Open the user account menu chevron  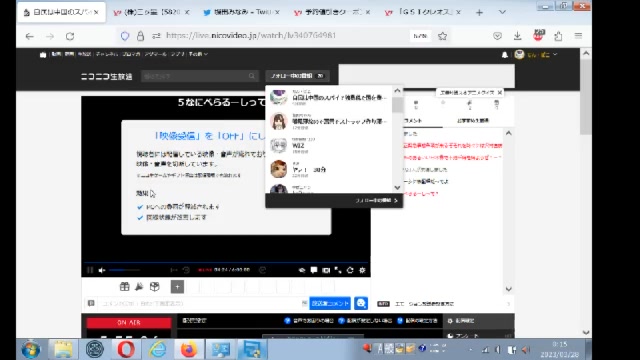(555, 54)
